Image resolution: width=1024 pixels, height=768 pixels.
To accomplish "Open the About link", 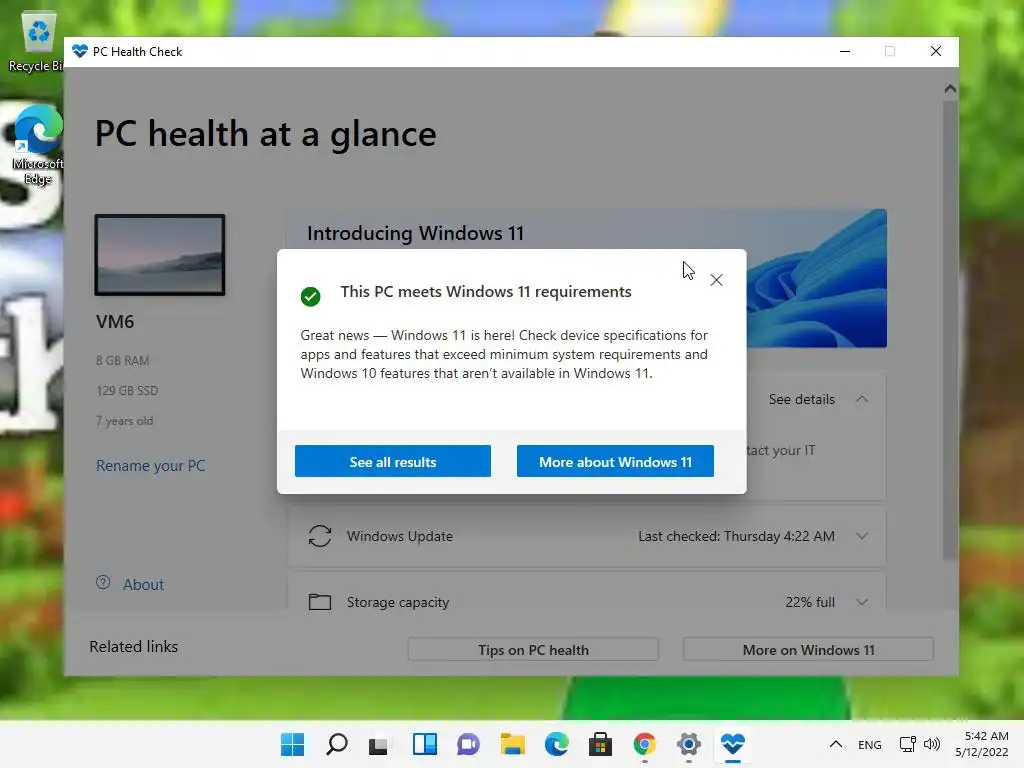I will coord(143,584).
